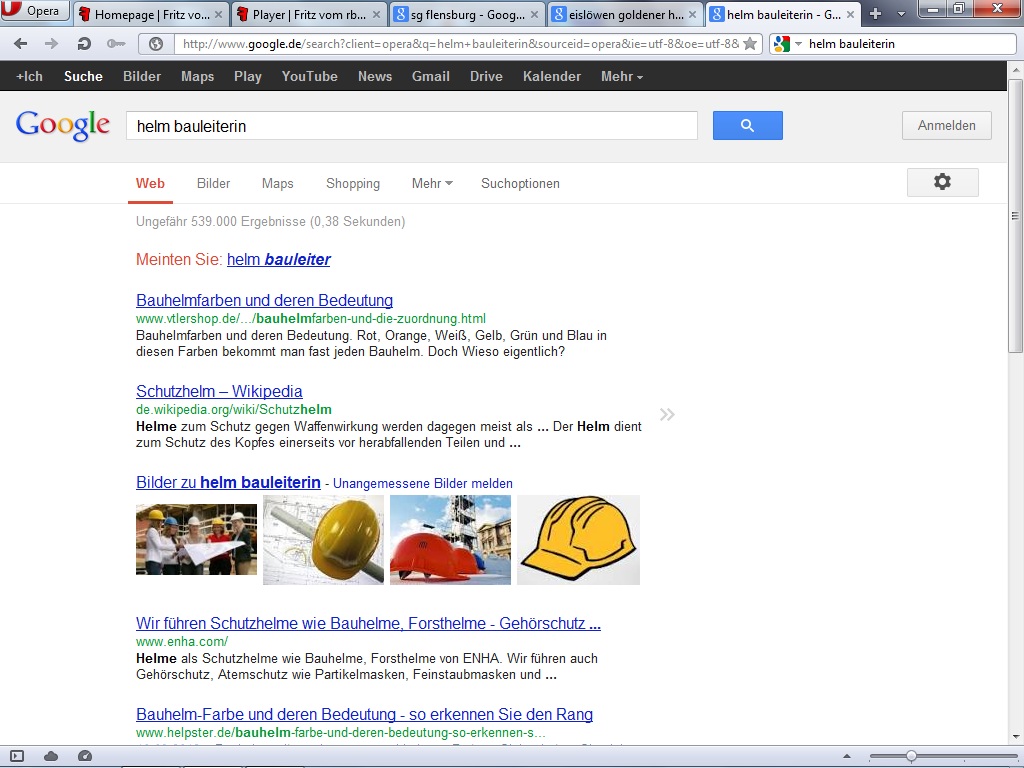Click the vertical scrollbar thumb
The height and width of the screenshot is (768, 1024).
[1015, 216]
